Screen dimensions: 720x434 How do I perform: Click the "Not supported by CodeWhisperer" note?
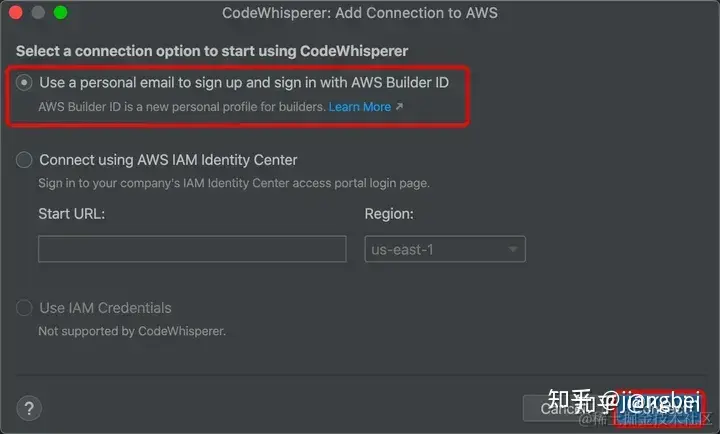[x=132, y=330]
